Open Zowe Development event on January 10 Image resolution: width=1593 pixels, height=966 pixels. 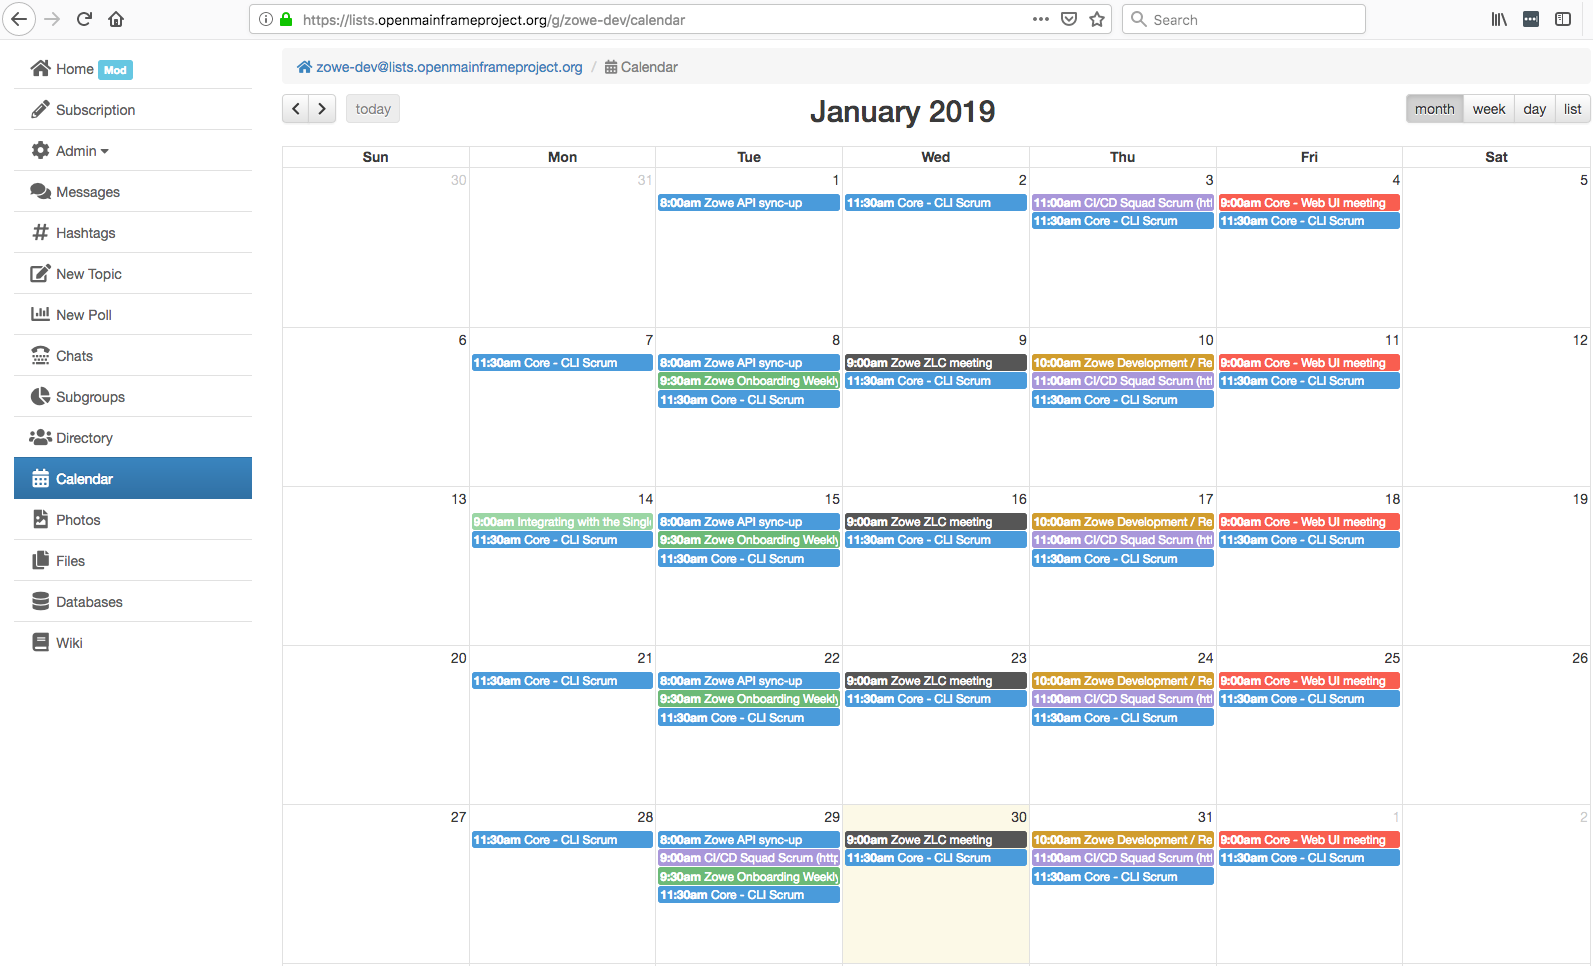pos(1123,363)
